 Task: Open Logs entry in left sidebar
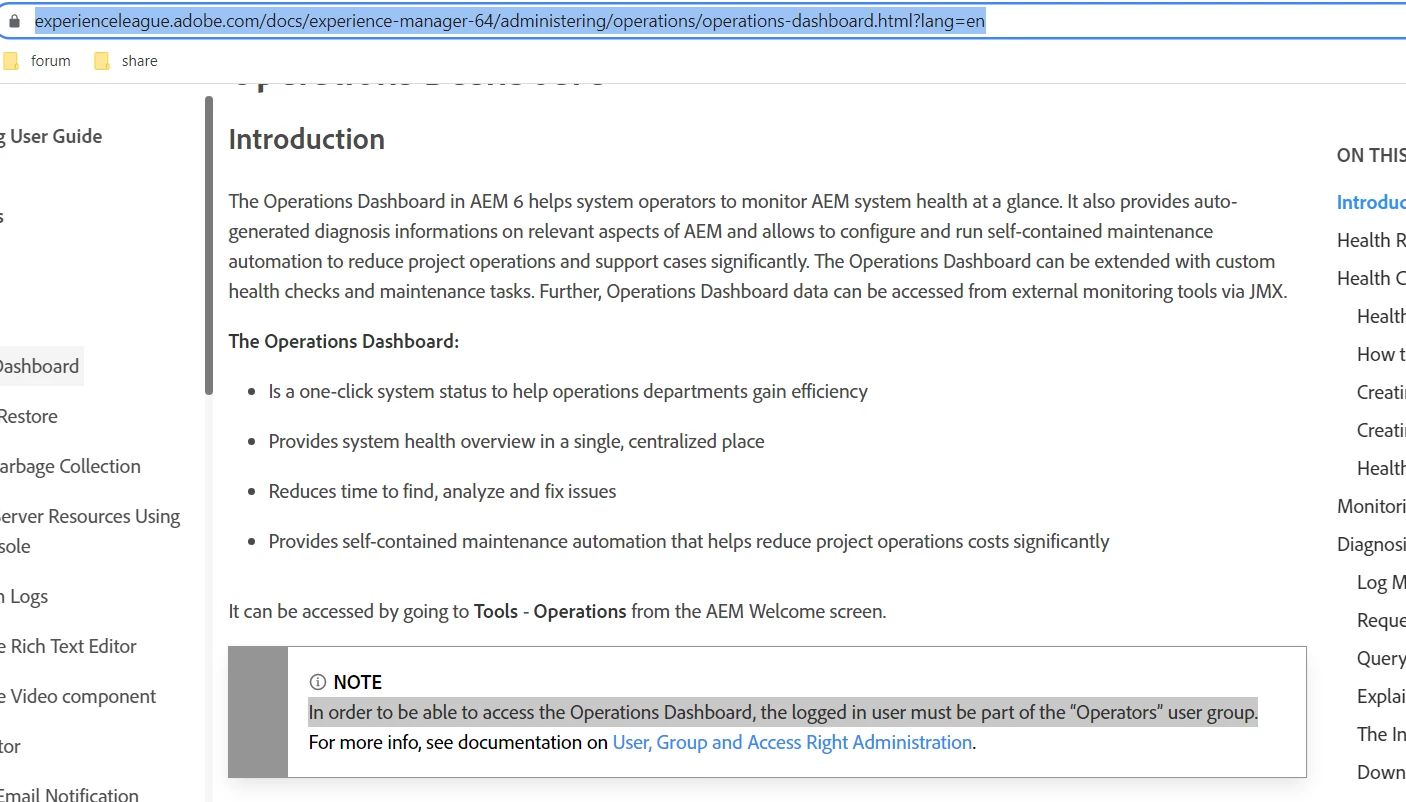coord(23,596)
